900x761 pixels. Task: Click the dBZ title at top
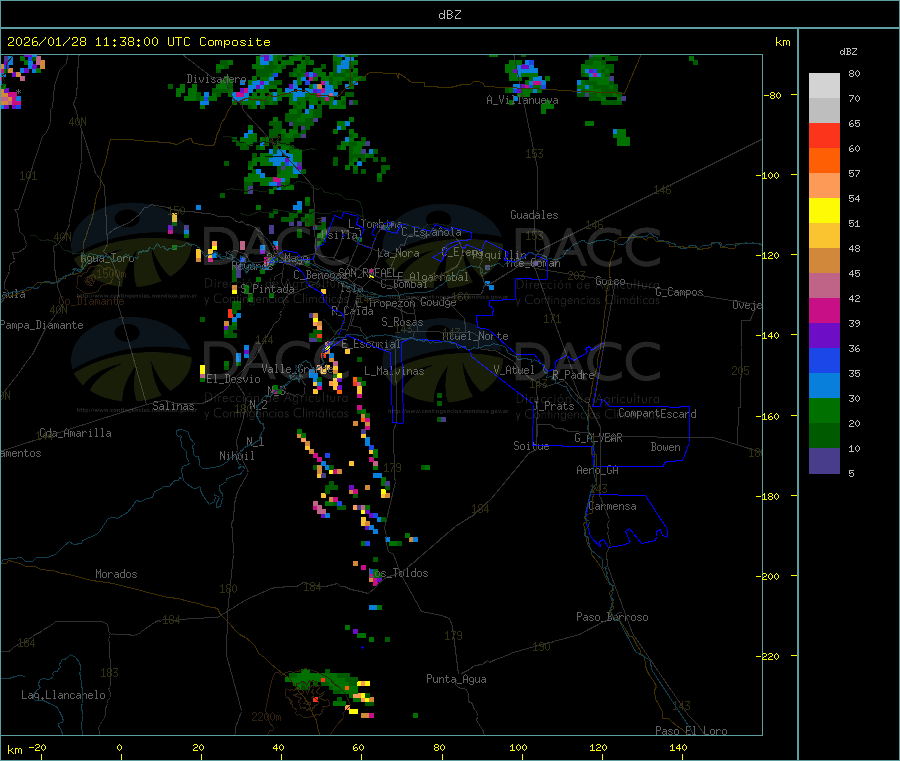pos(449,15)
